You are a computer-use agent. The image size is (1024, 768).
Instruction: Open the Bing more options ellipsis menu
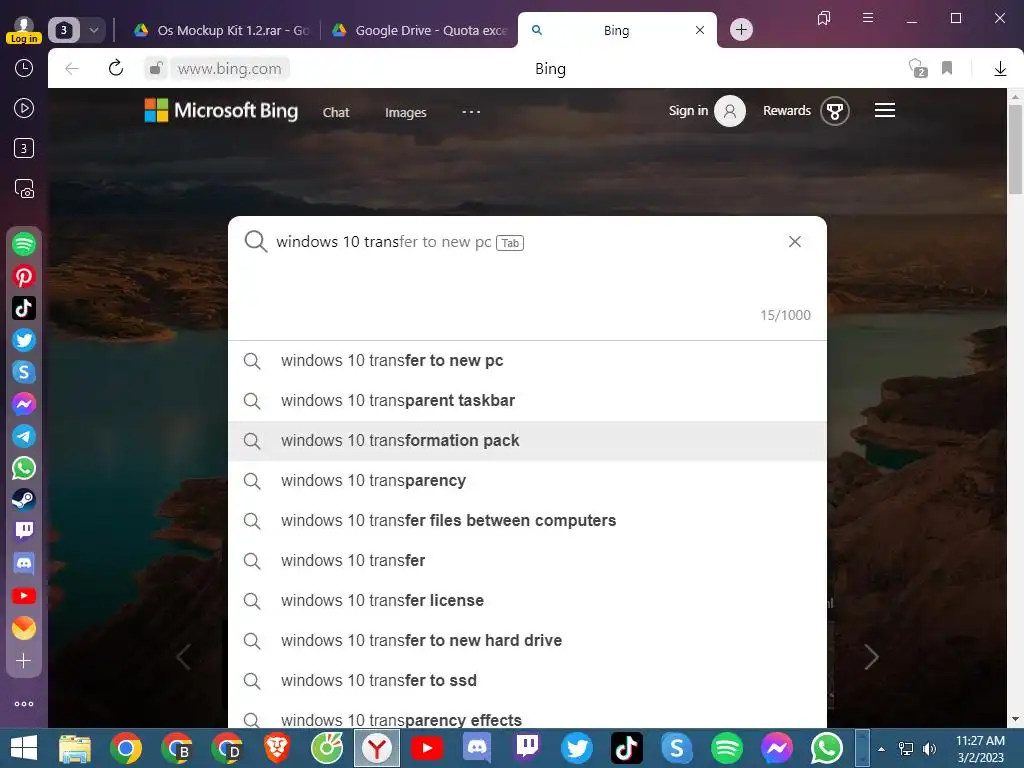(x=471, y=112)
